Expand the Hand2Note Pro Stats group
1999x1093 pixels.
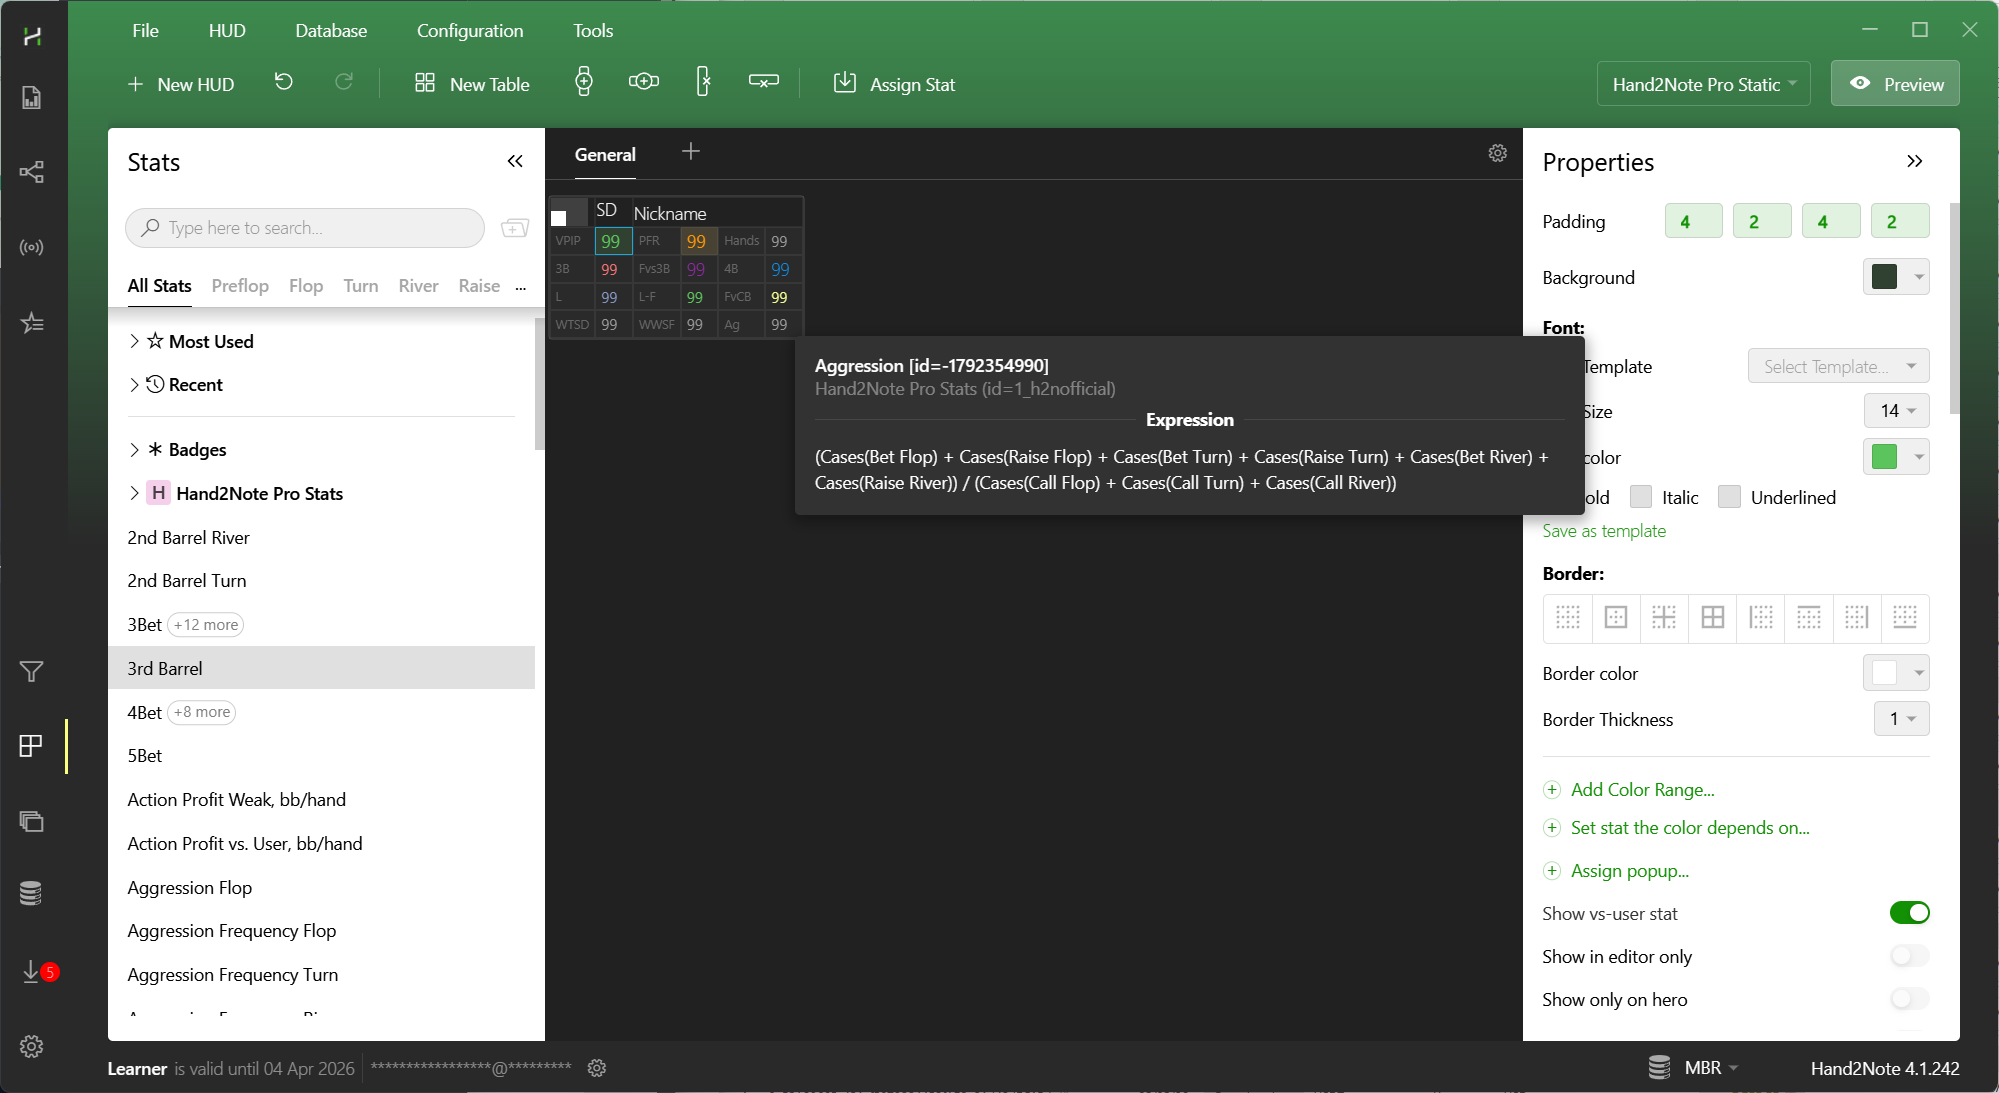tap(134, 493)
